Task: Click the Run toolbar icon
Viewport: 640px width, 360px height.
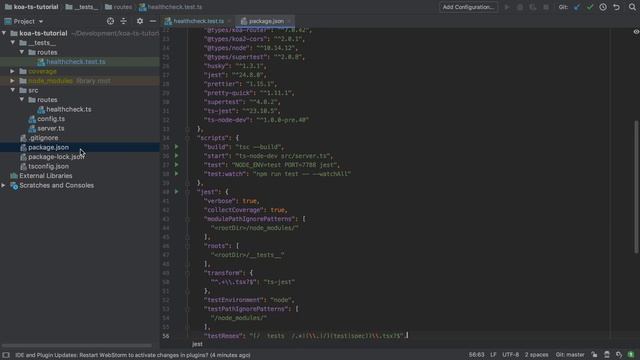Action: [507, 7]
